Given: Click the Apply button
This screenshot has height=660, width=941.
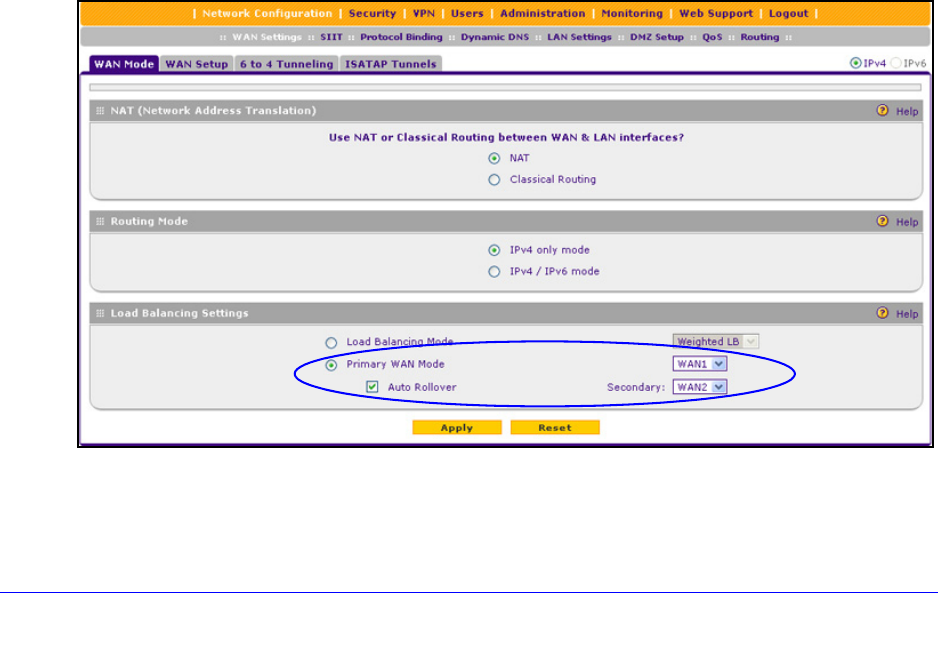Looking at the screenshot, I should (x=456, y=428).
